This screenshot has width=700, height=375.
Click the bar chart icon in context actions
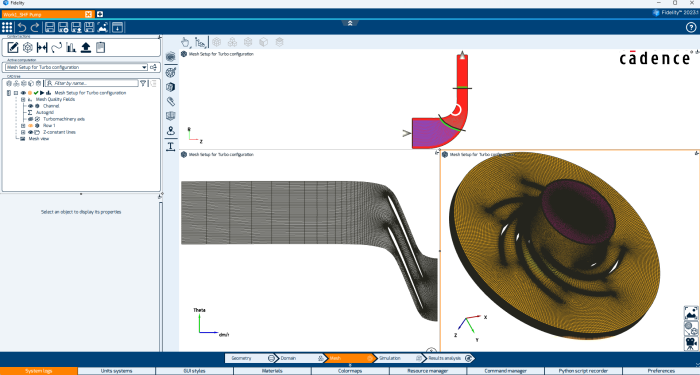pyautogui.click(x=71, y=47)
